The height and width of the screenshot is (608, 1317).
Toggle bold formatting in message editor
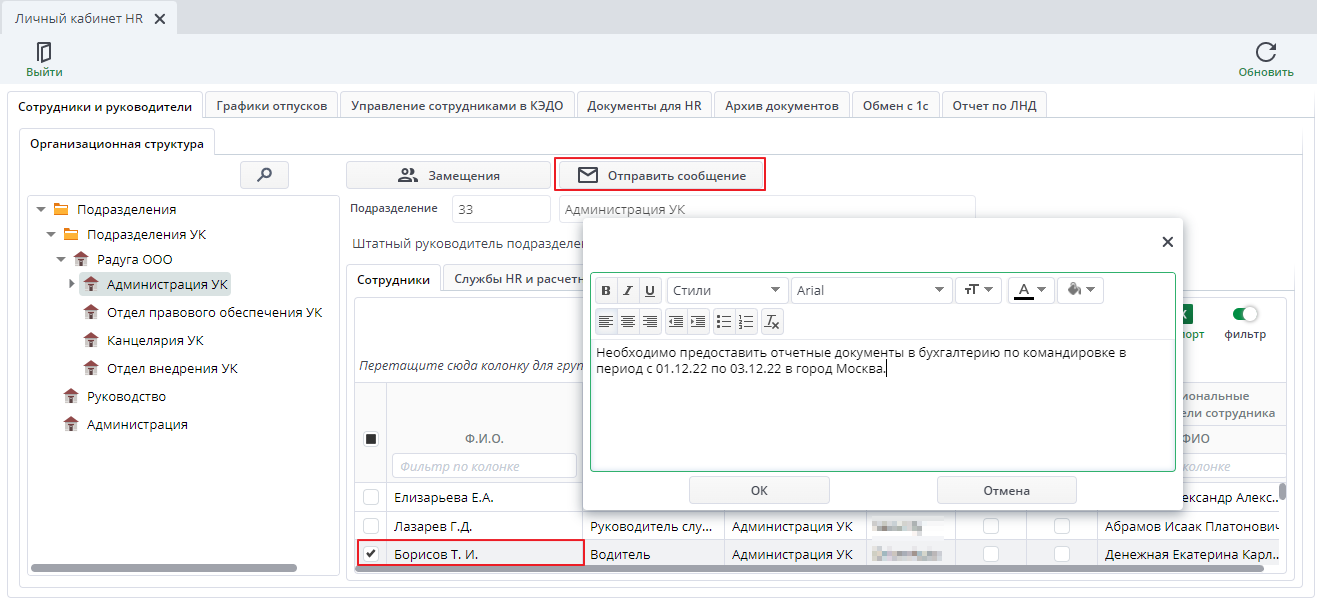[606, 291]
